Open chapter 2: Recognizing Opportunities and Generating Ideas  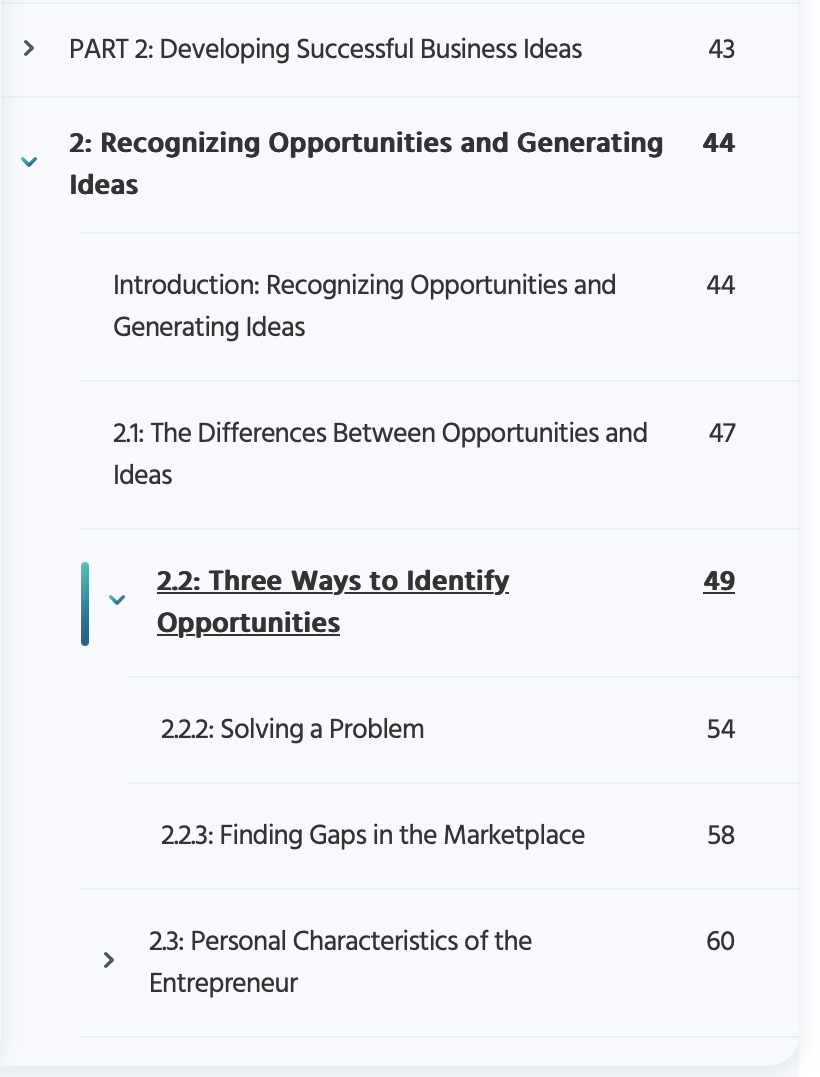pyautogui.click(x=365, y=162)
